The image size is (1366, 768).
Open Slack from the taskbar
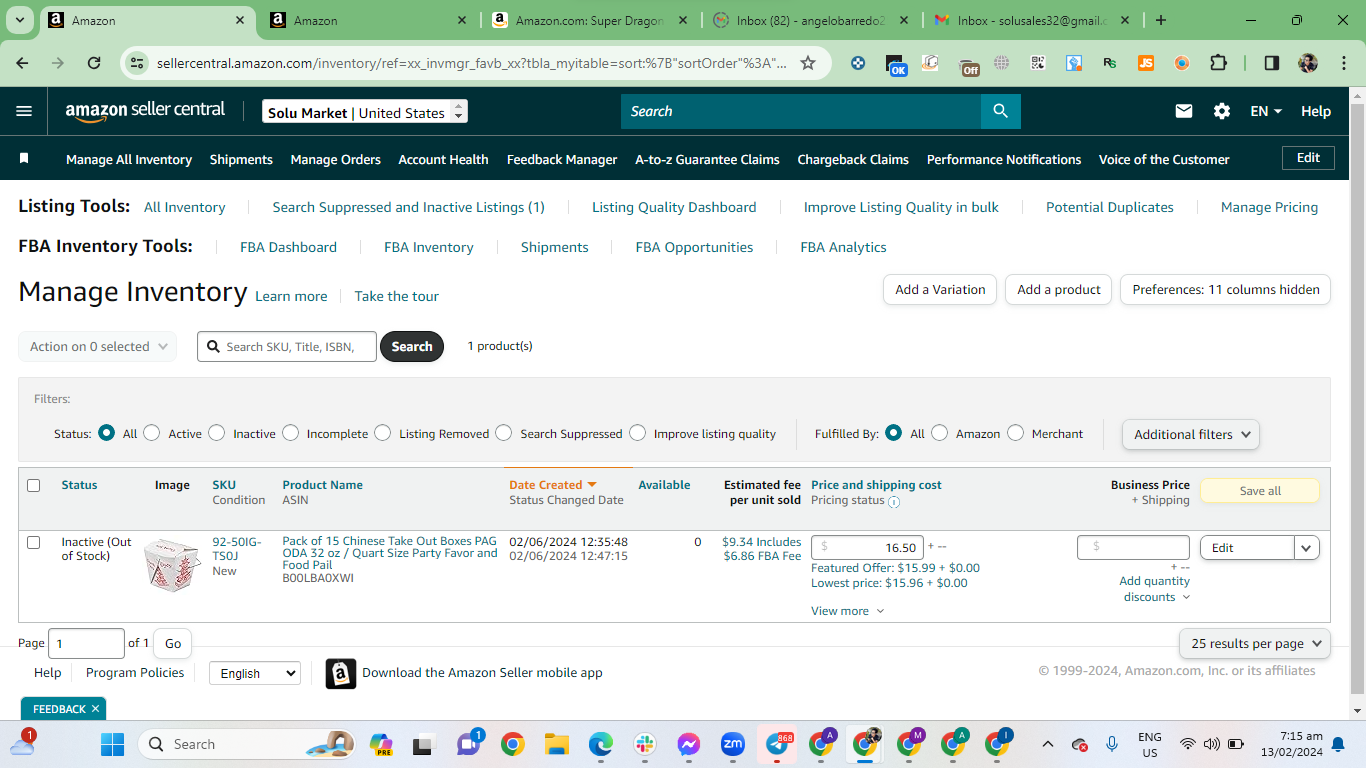tap(644, 744)
